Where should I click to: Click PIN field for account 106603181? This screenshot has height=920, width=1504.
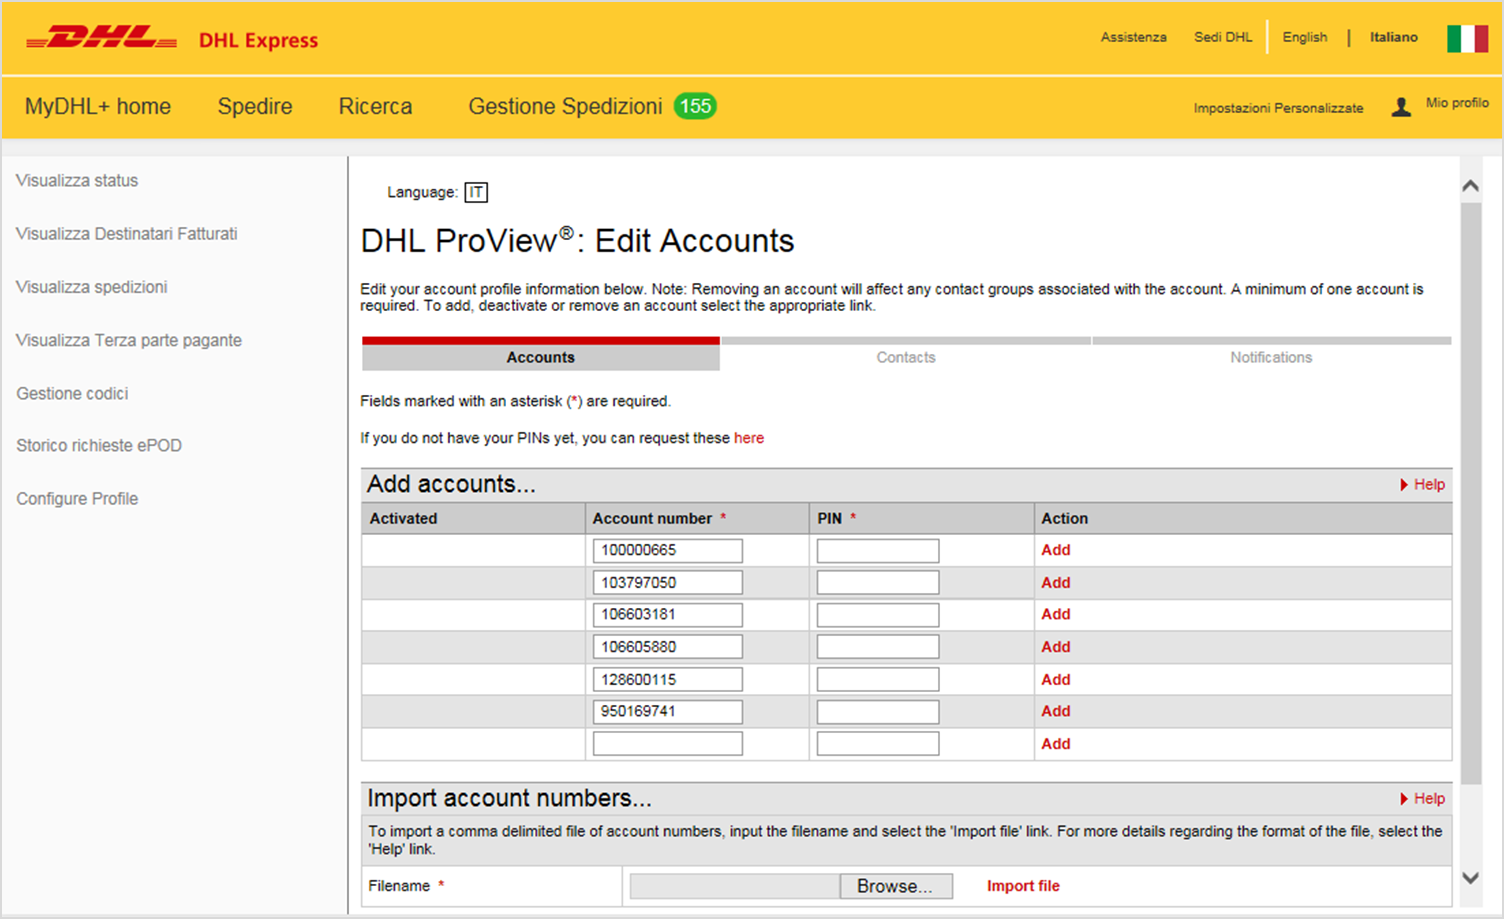[878, 614]
